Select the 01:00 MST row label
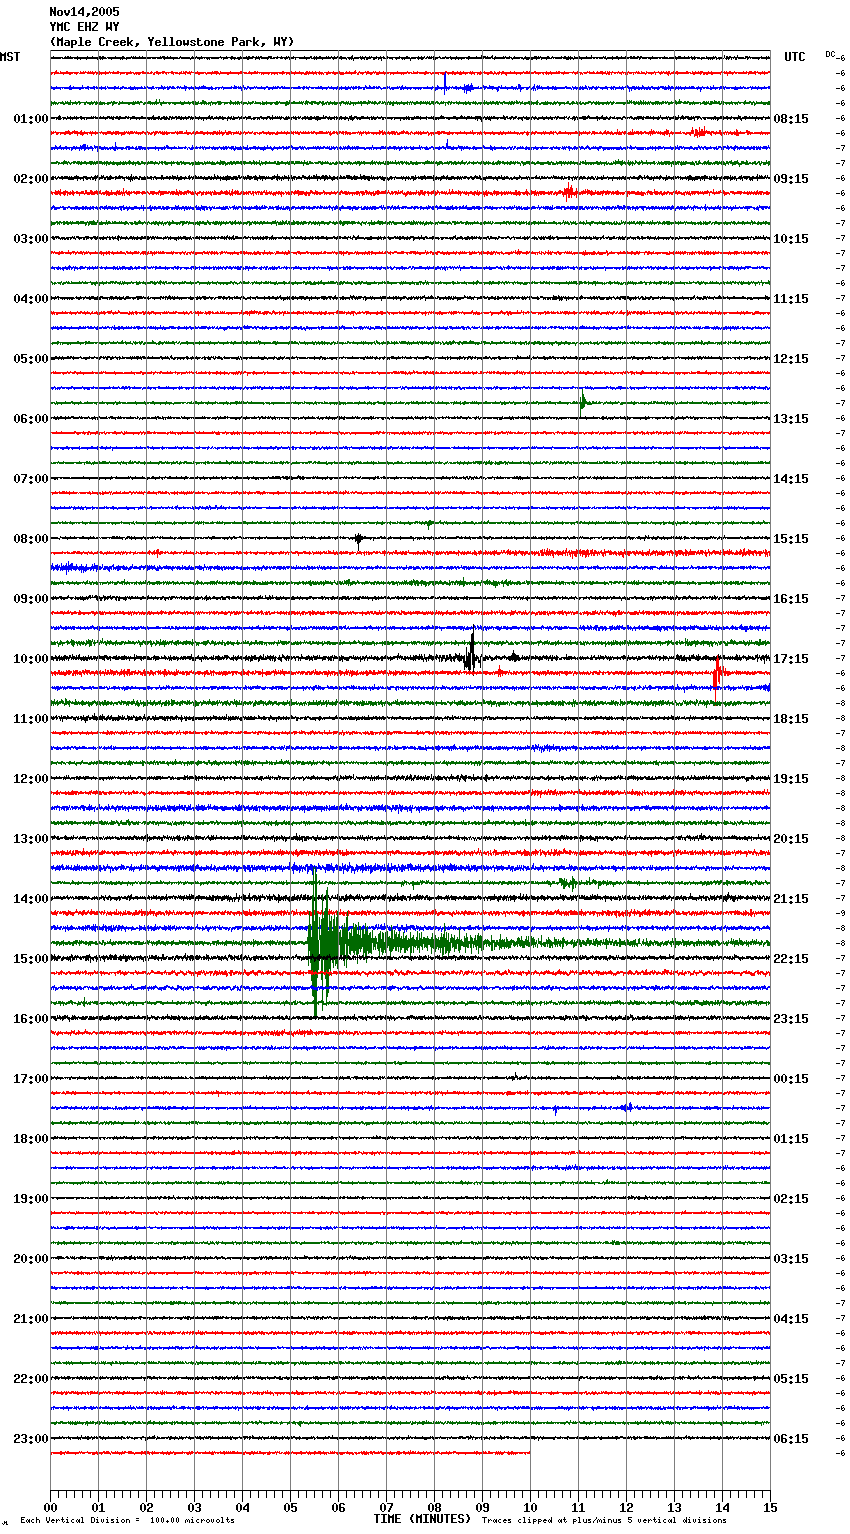The height and width of the screenshot is (1534, 850). 31,119
